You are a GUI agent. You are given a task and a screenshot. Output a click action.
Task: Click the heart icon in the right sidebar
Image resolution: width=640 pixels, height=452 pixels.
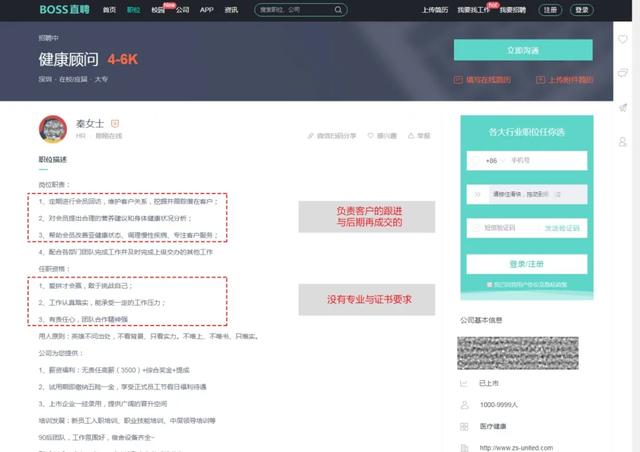622,39
